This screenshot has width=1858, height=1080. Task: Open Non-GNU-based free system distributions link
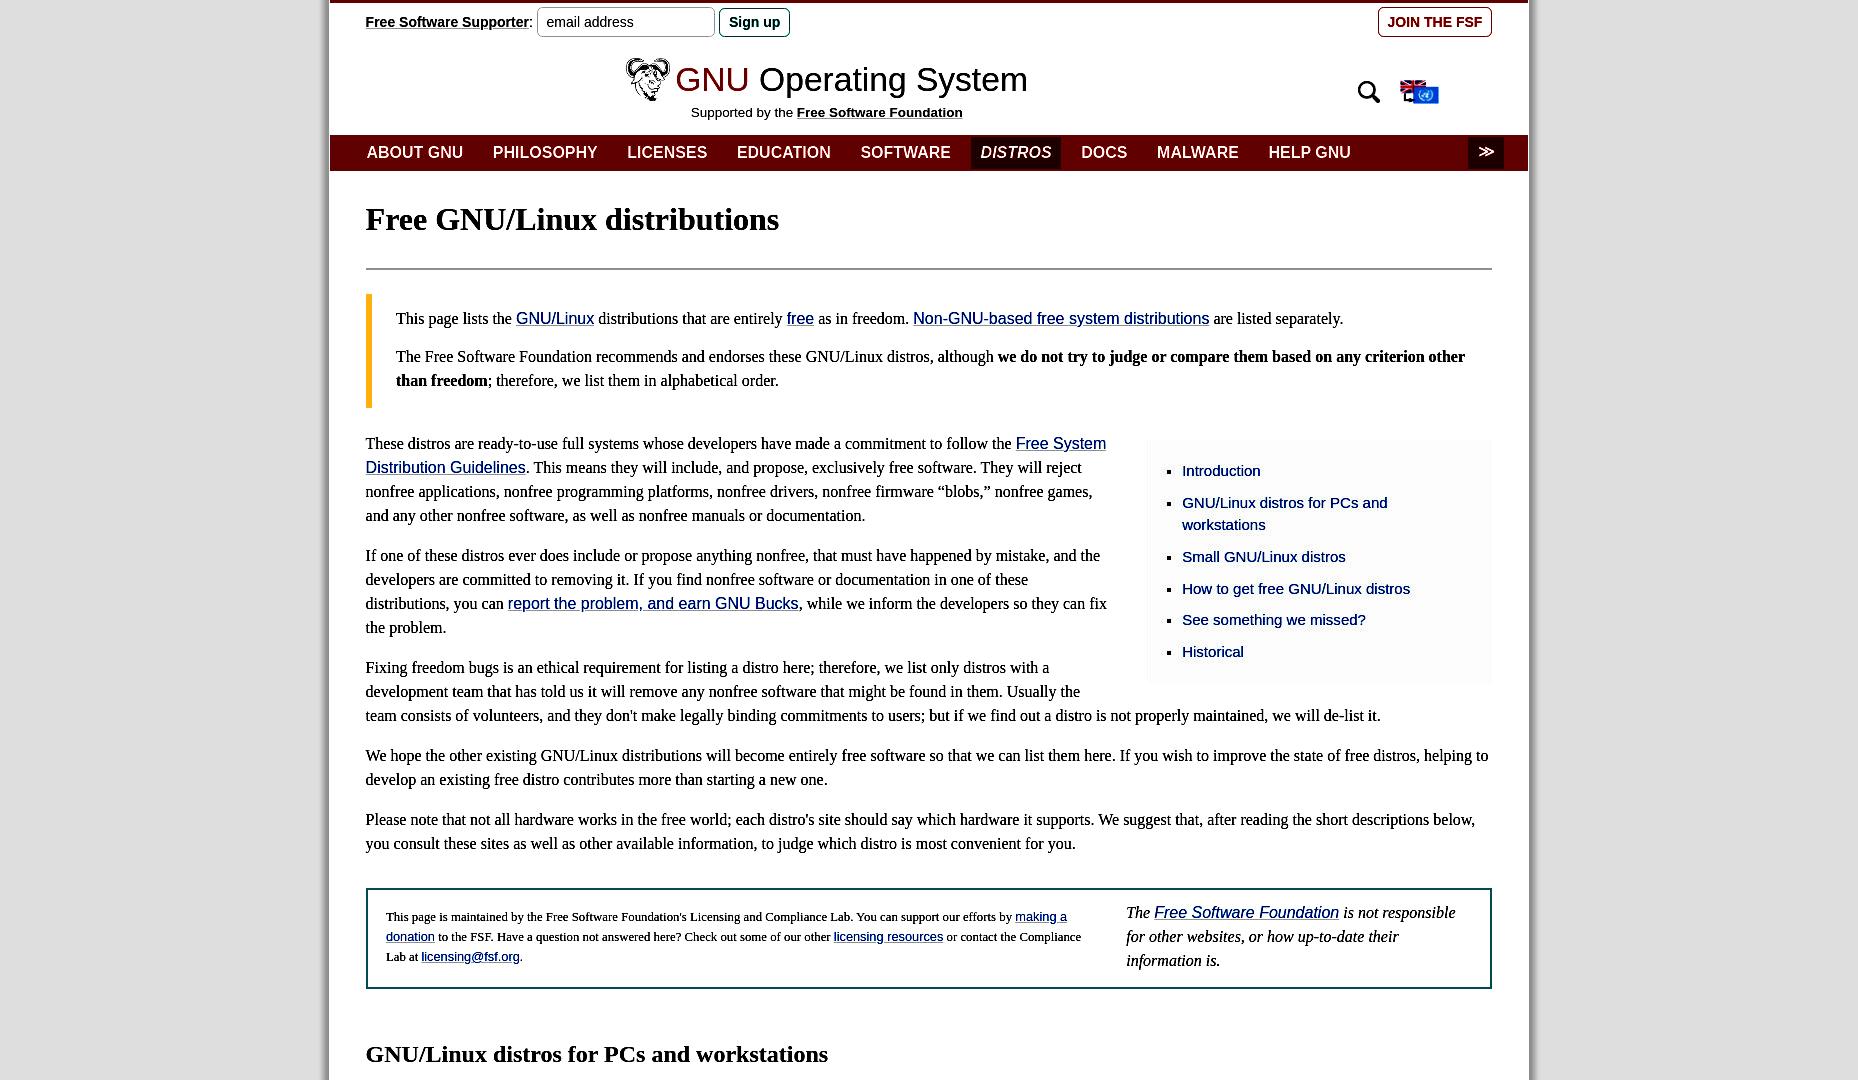tap(1061, 319)
